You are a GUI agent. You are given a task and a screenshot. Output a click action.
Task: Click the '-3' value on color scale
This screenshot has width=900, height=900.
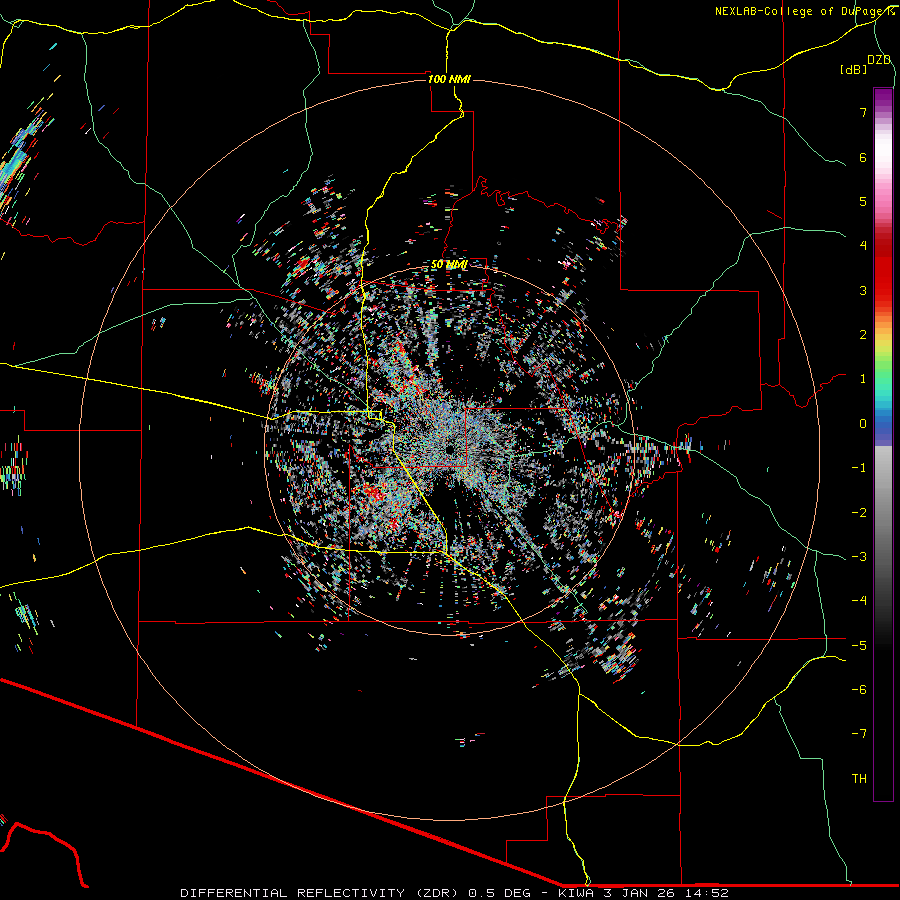tap(859, 557)
